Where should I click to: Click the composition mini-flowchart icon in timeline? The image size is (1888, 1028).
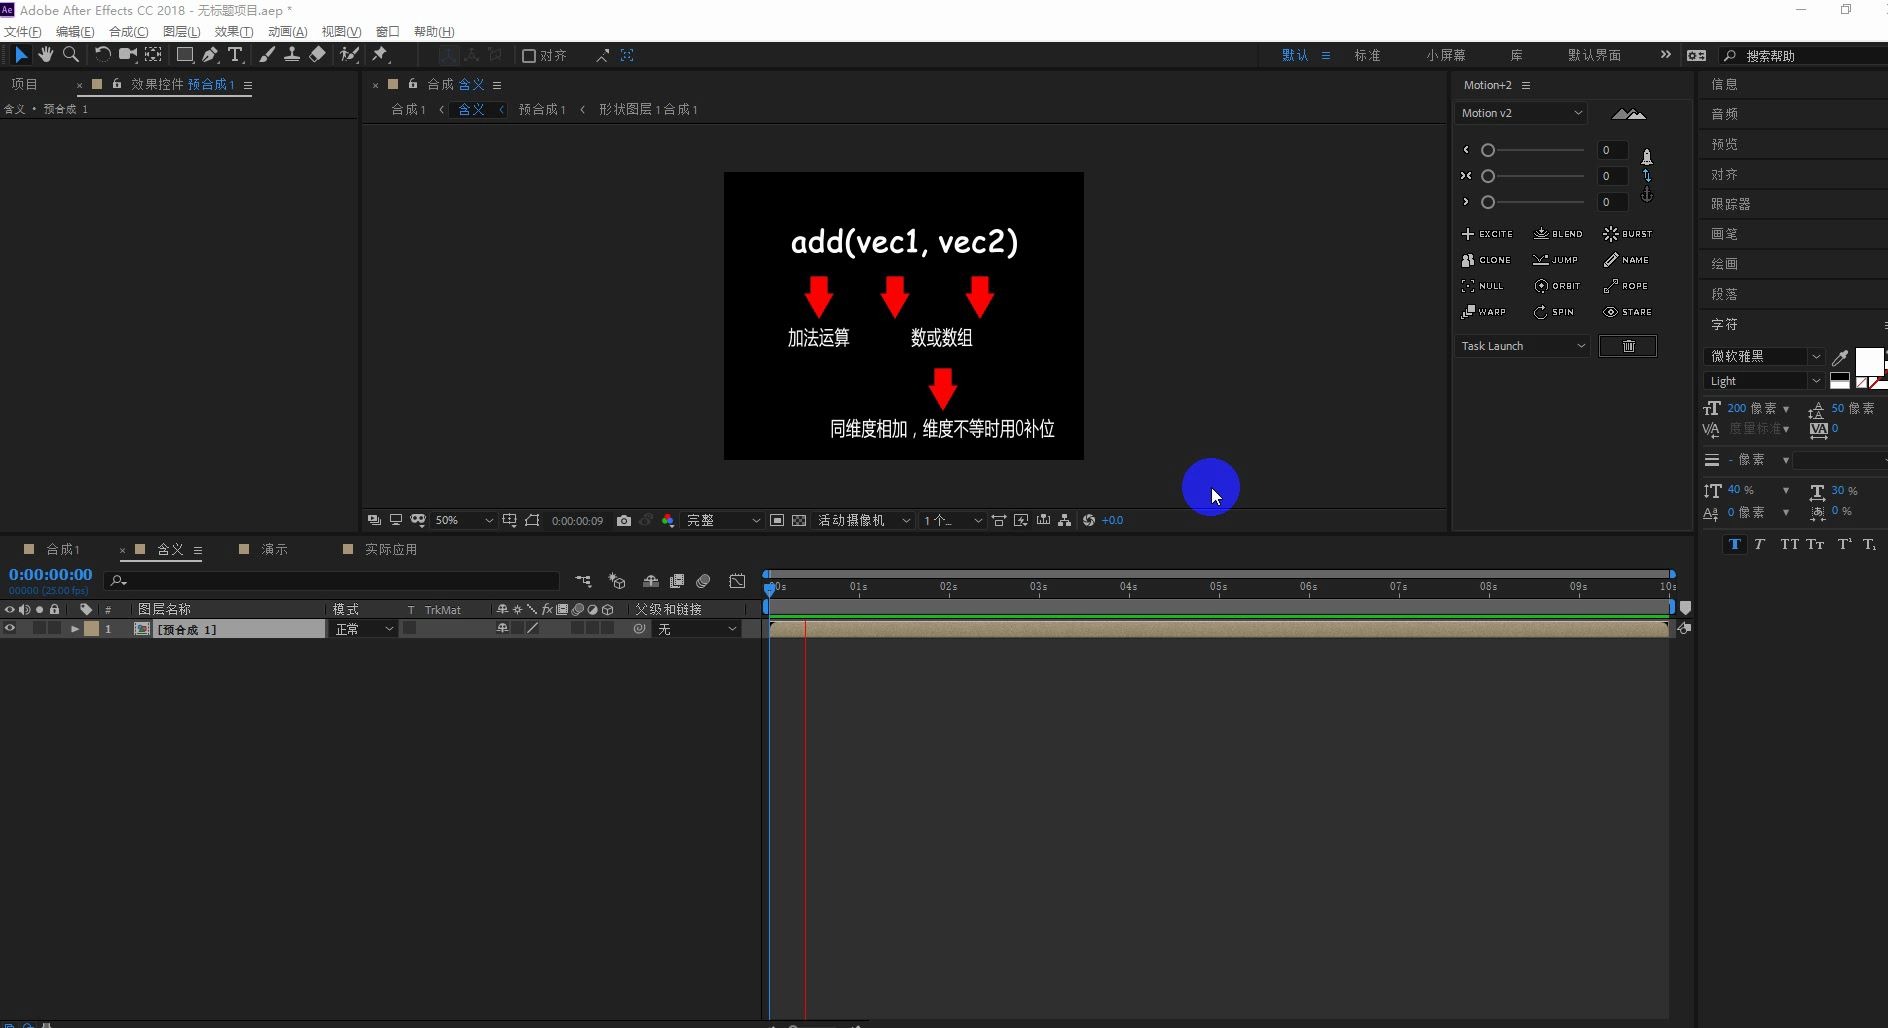(583, 581)
